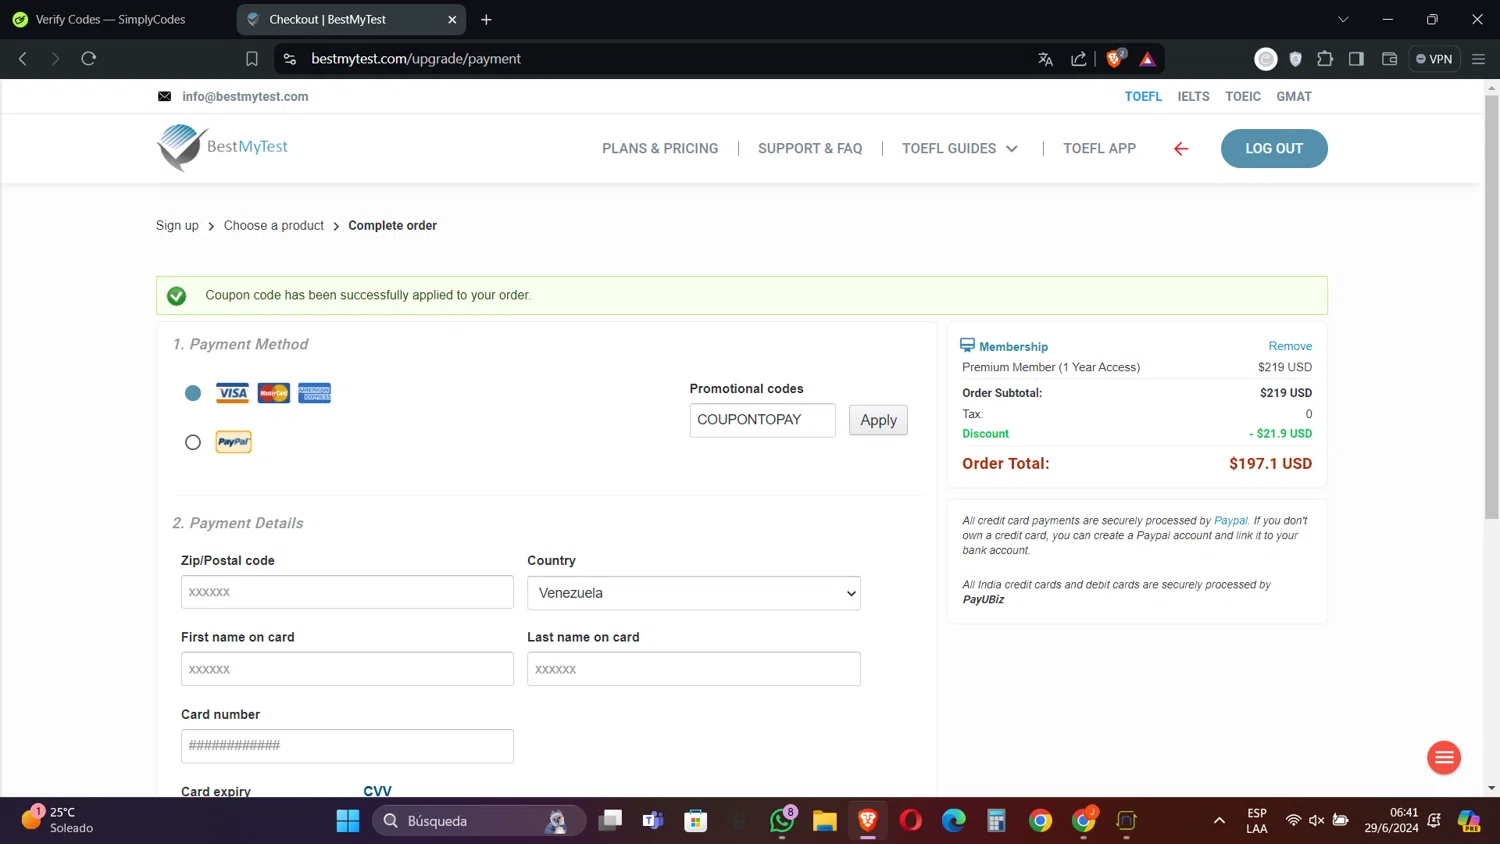This screenshot has height=844, width=1500.
Task: Click the Sign up breadcrumb
Action: 177,226
